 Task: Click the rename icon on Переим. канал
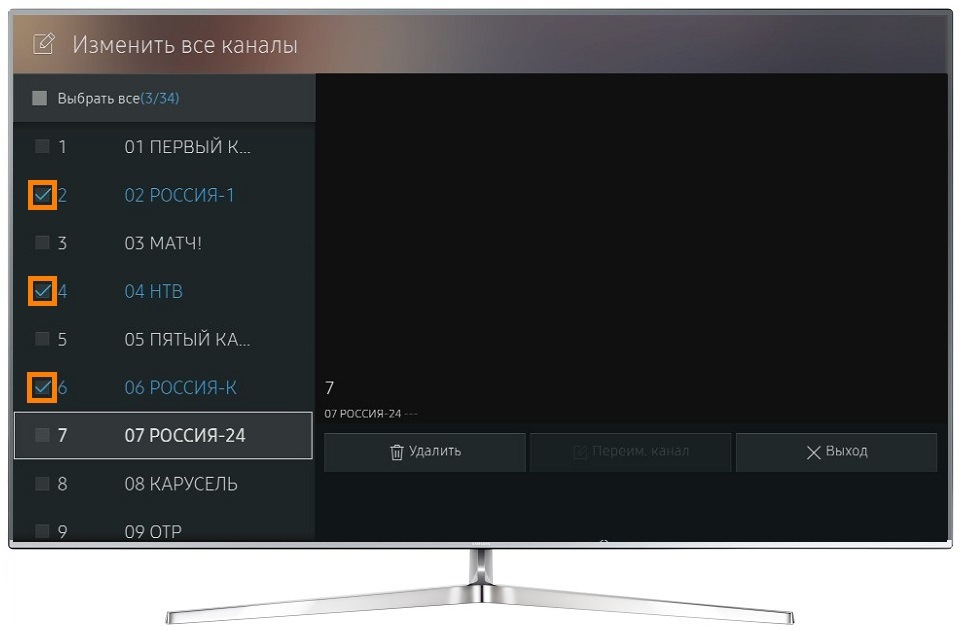579,452
